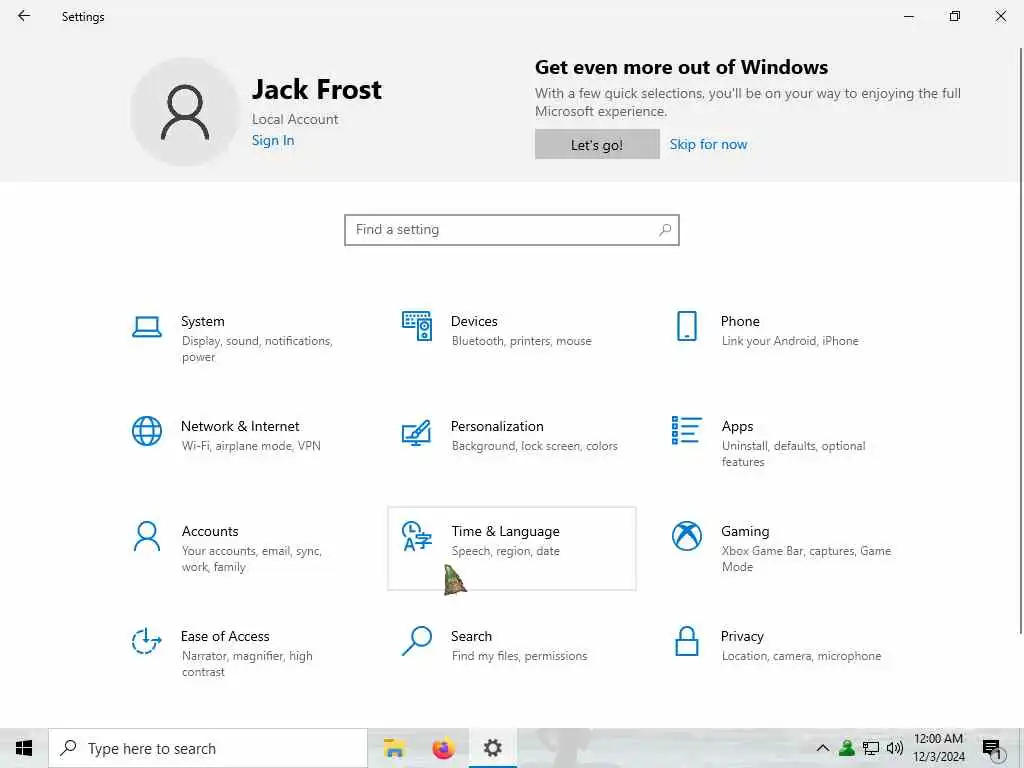The width and height of the screenshot is (1024, 768).
Task: Click 'Wi-Fi, airplane mode, VPN' description
Action: pyautogui.click(x=251, y=446)
